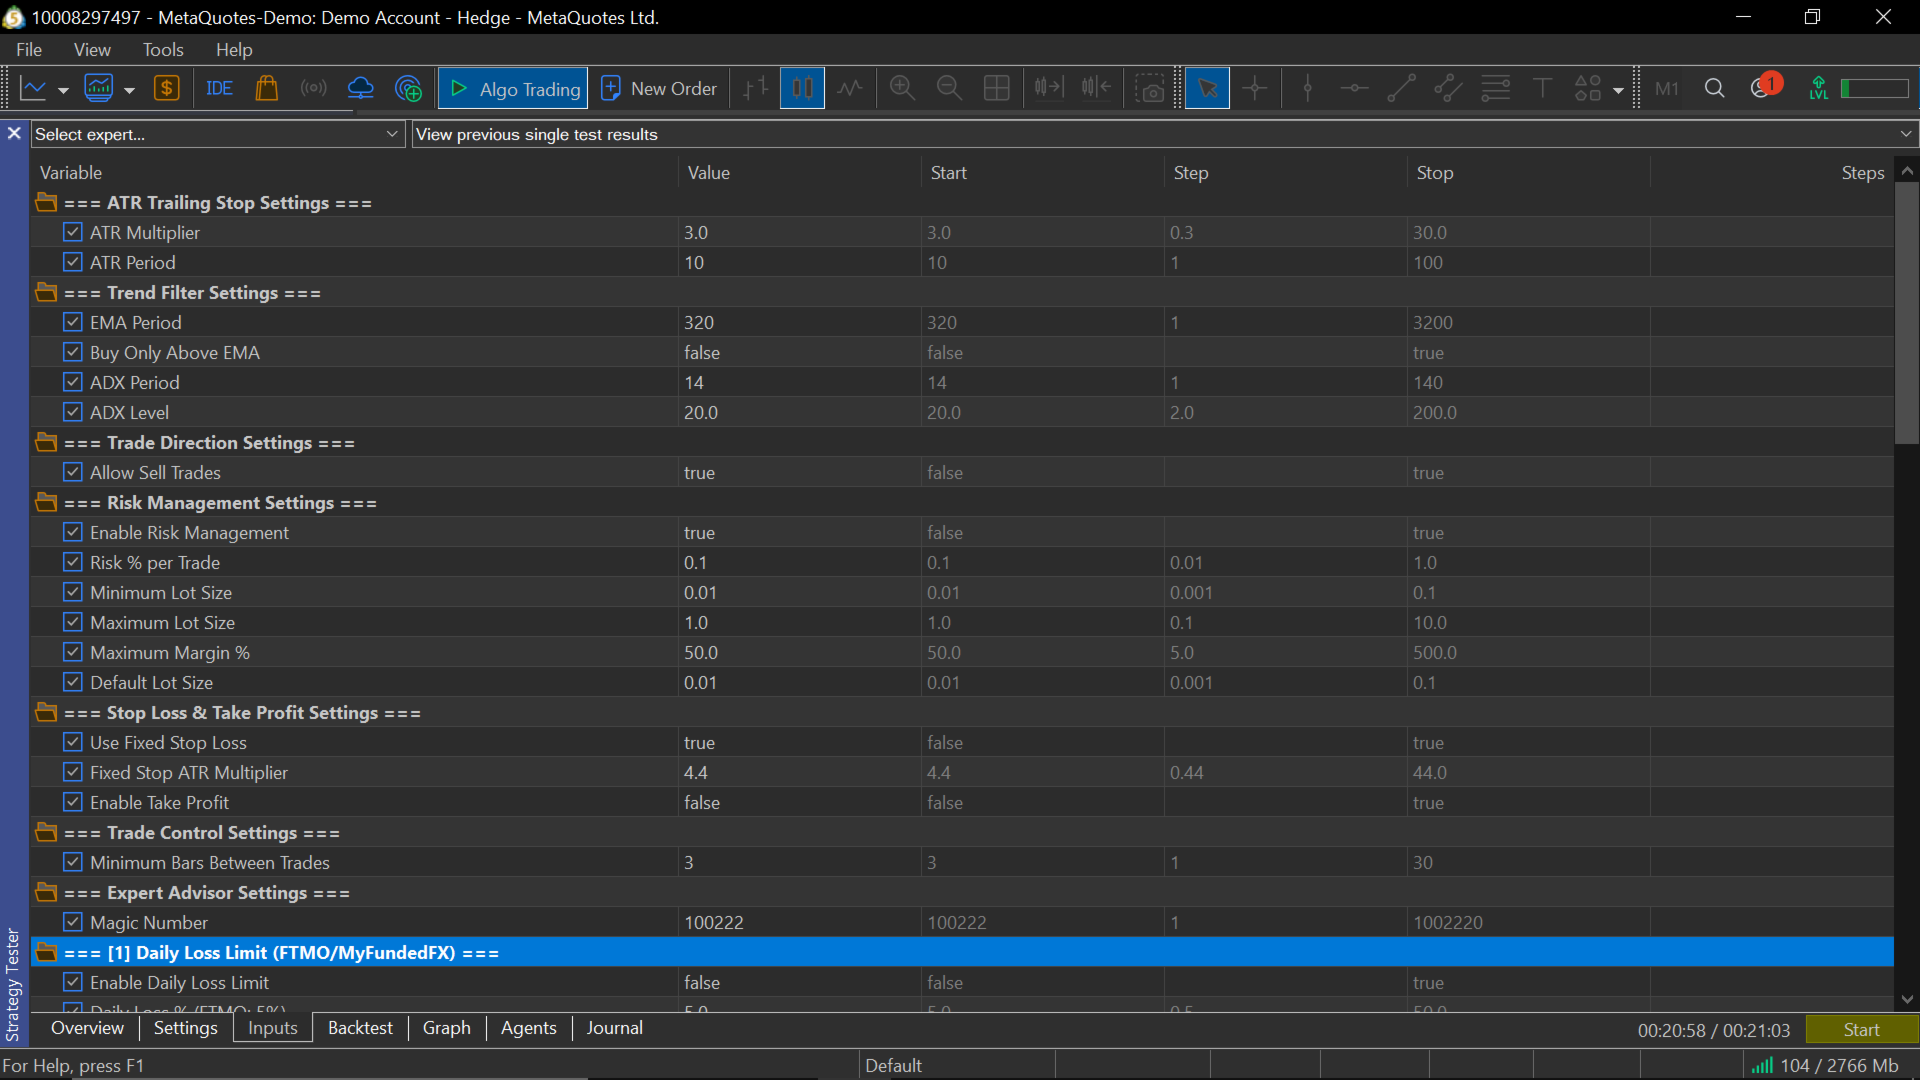
Task: Open the VPS cloud hosting icon
Action: coord(360,89)
